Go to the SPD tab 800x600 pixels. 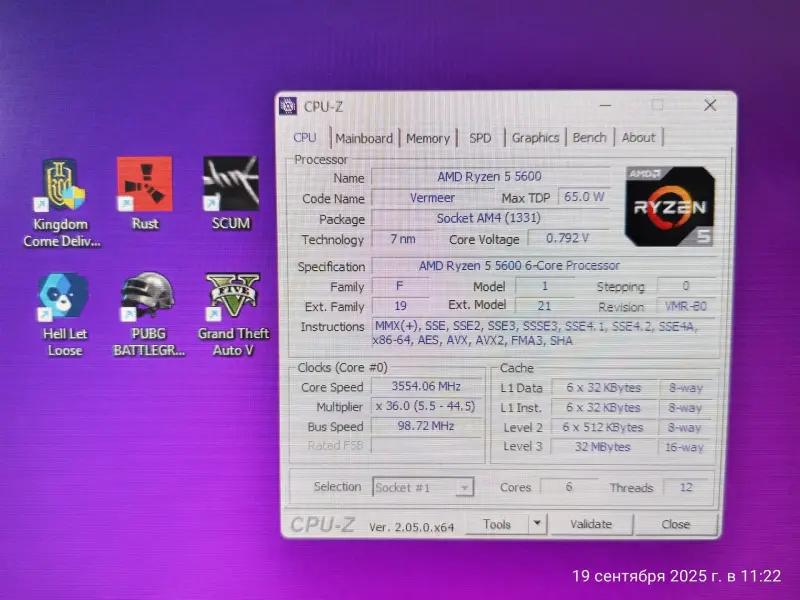pos(480,138)
